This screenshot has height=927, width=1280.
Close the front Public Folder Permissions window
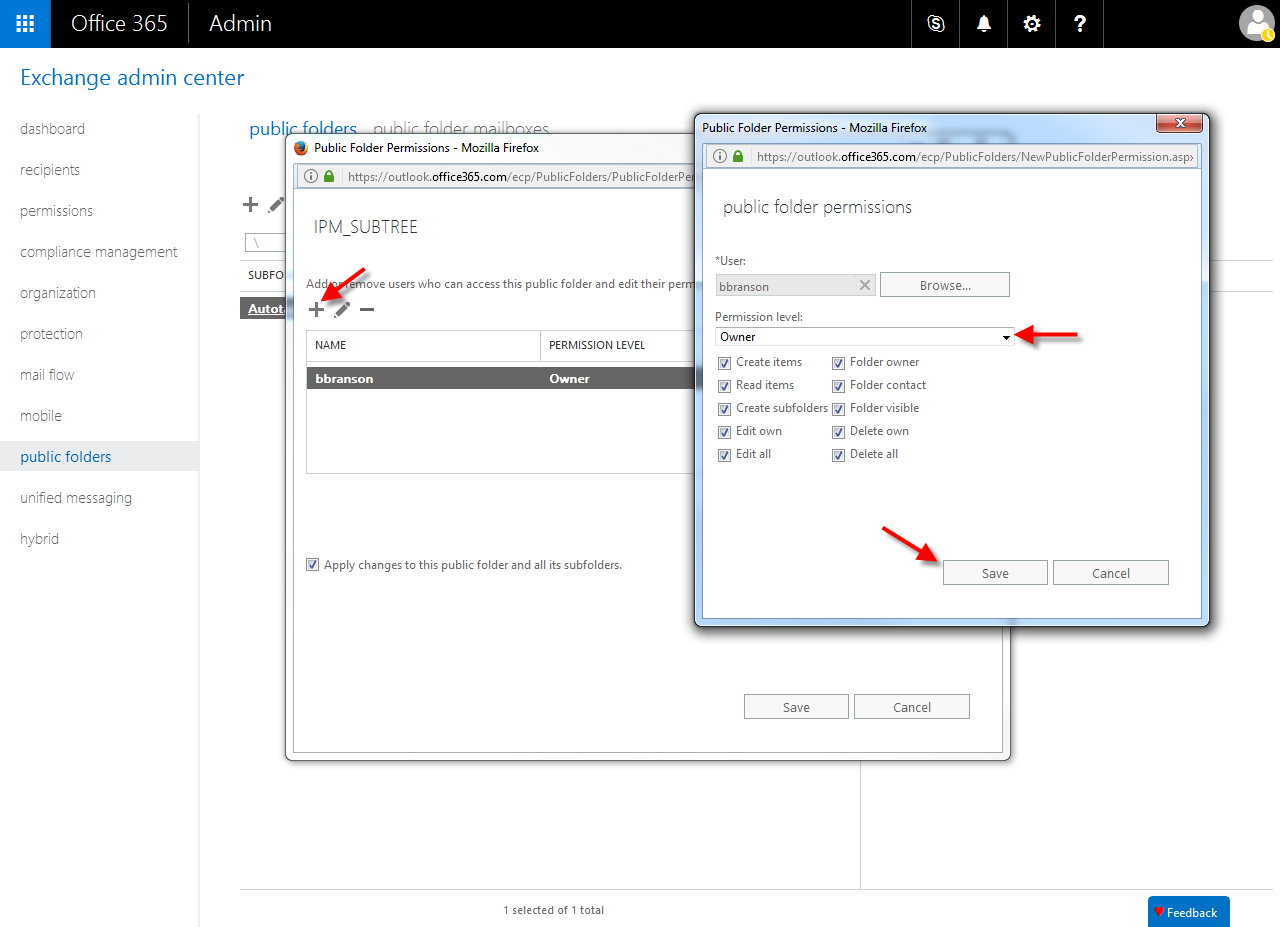1179,123
